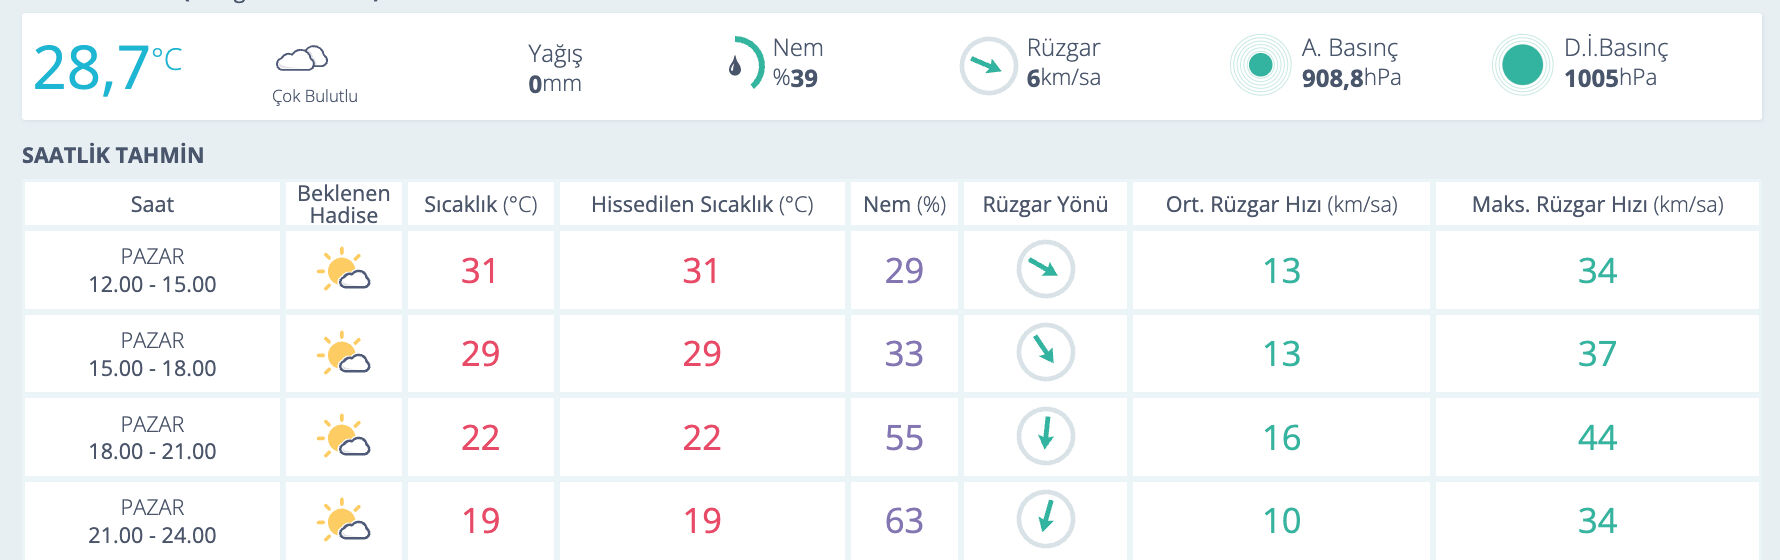Click the current wind direction compass icon

pos(988,66)
